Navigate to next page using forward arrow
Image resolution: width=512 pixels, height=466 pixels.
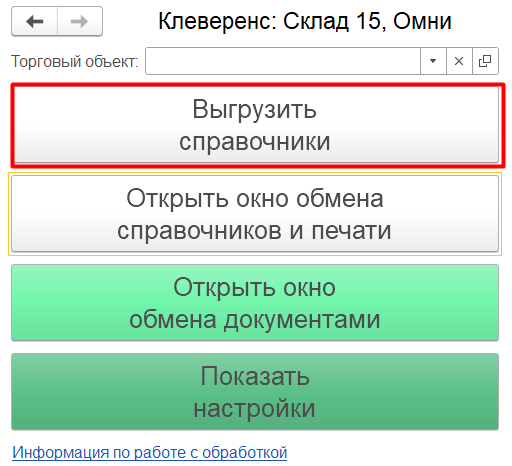[x=80, y=22]
